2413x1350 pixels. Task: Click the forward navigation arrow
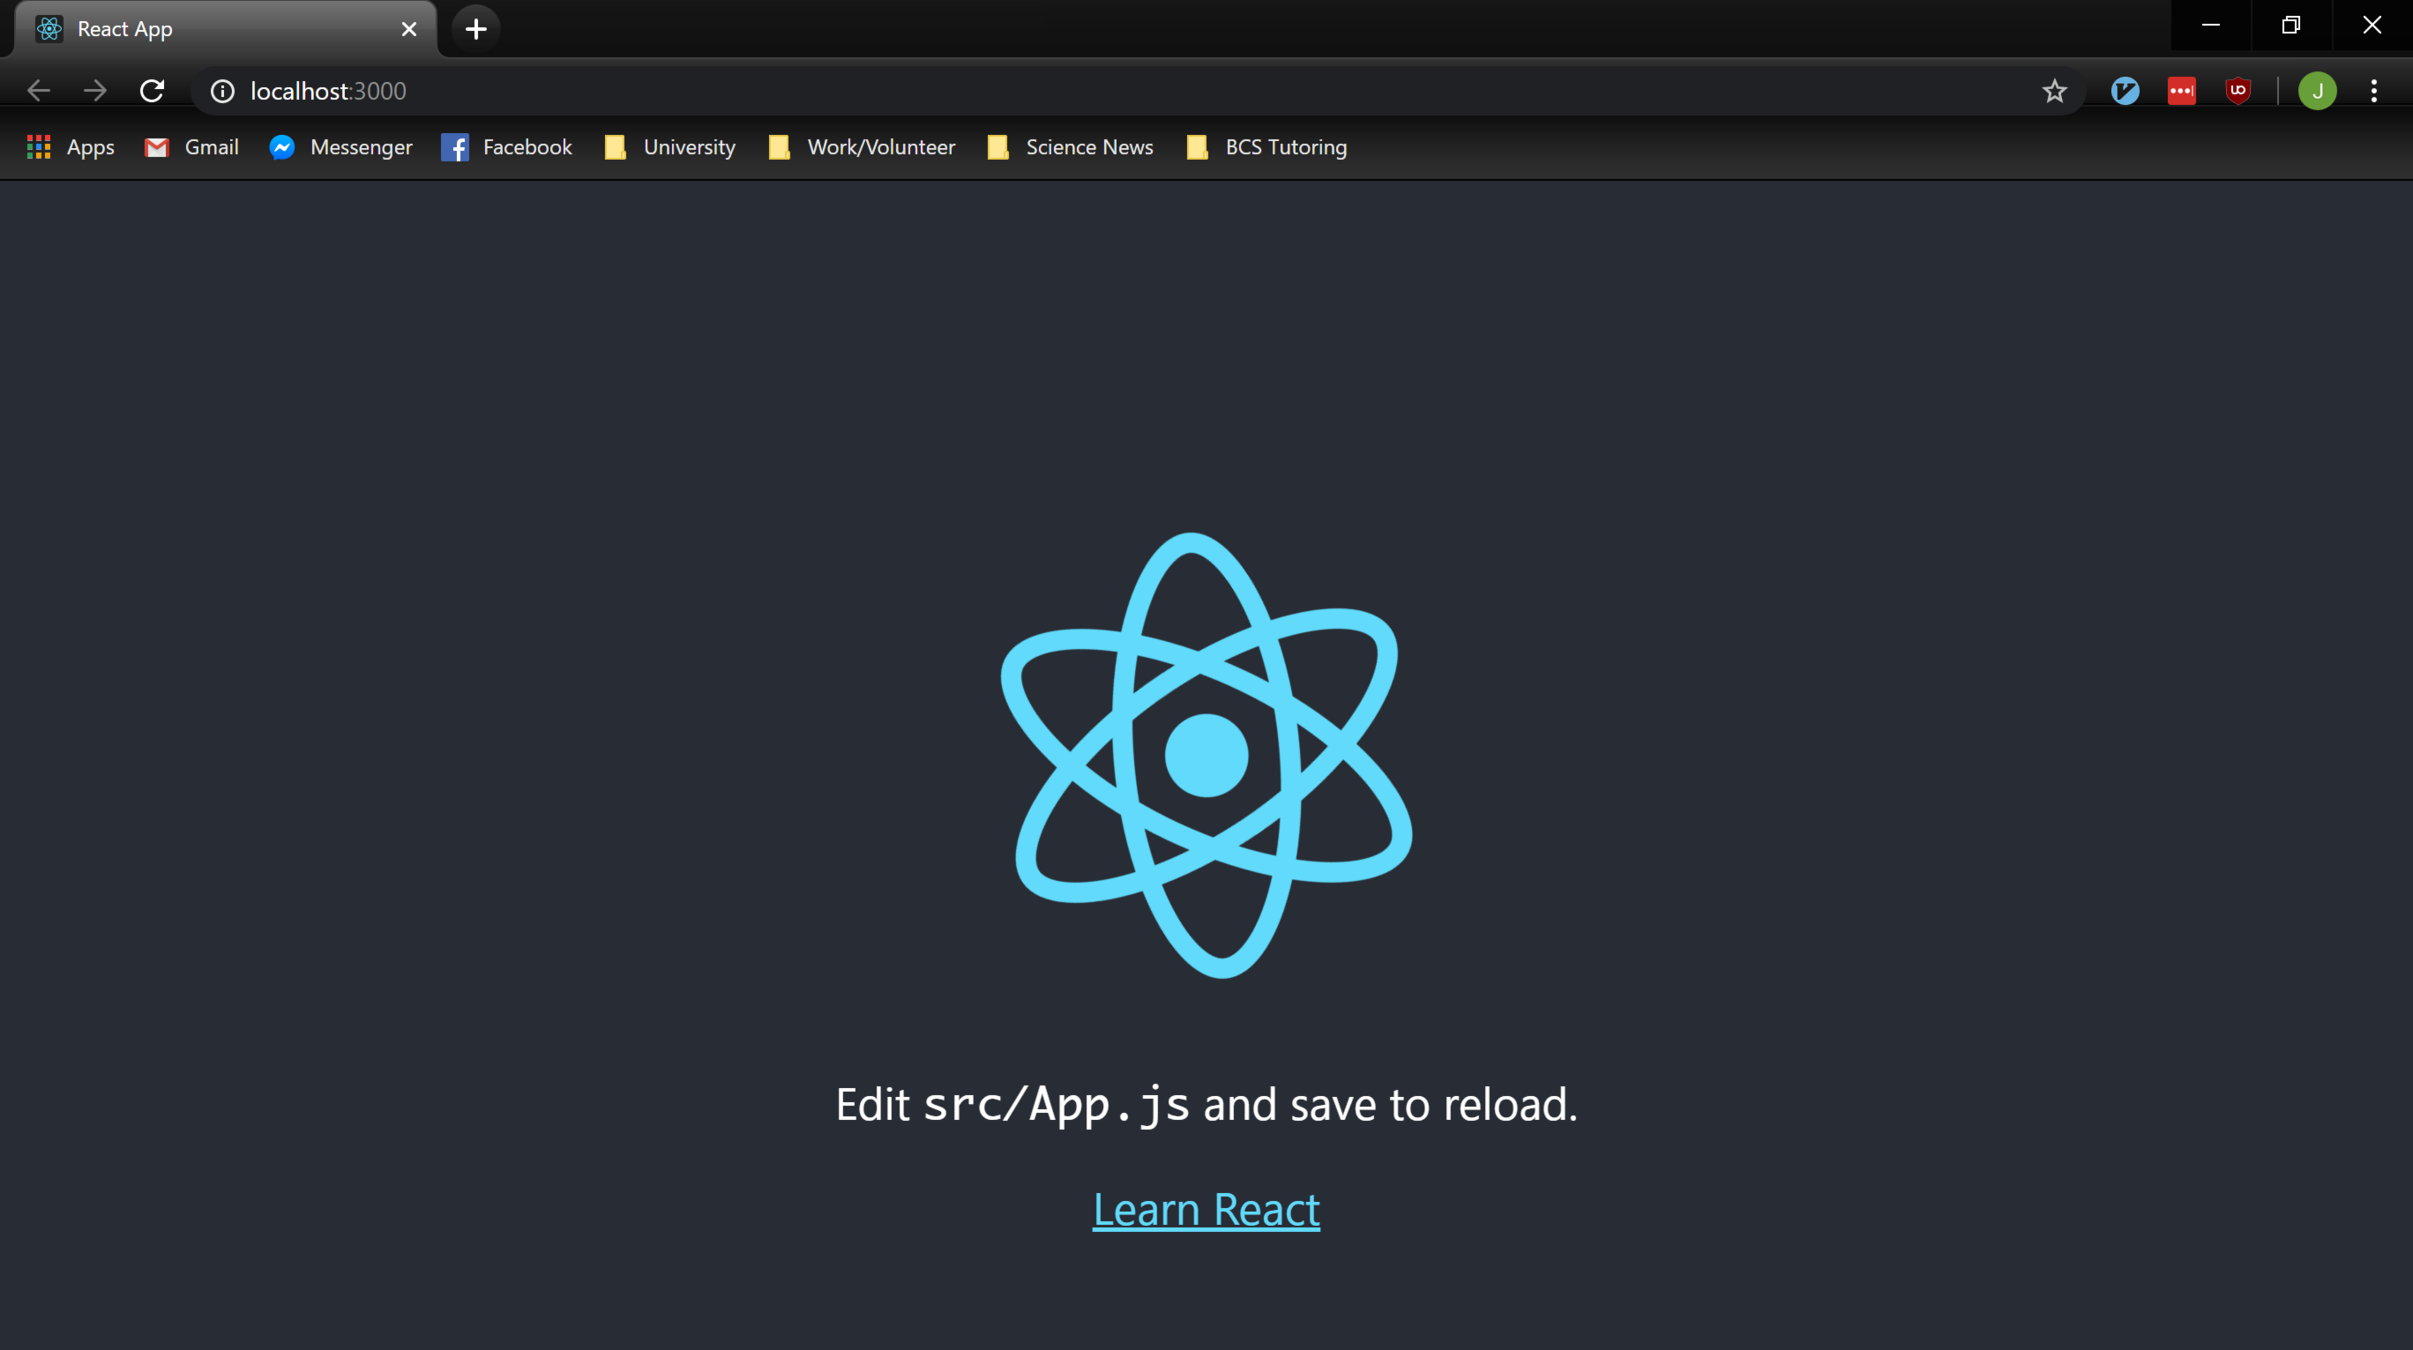tap(95, 91)
